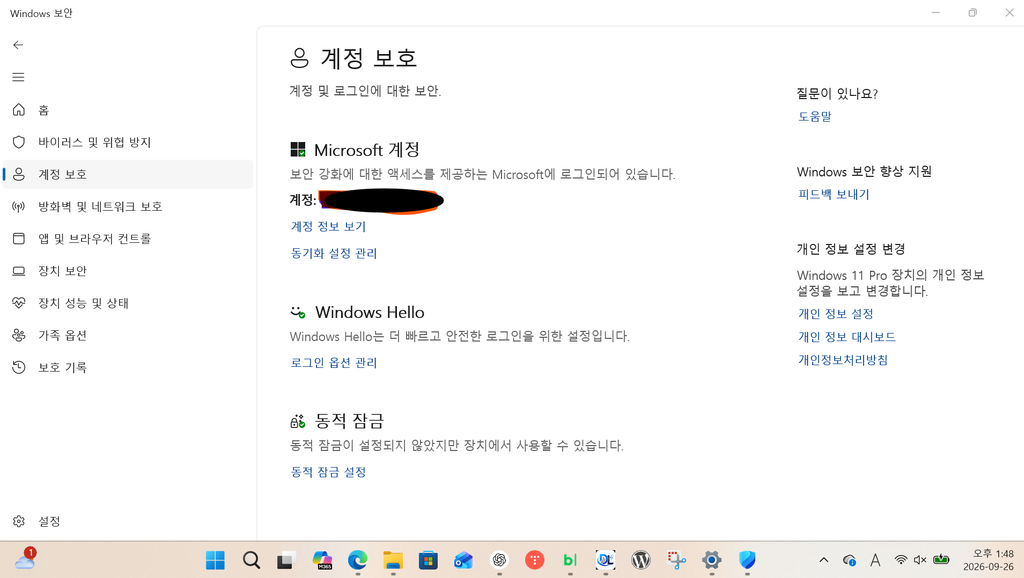Click the 도움말 link
Viewport: 1024px width, 578px height.
pos(814,116)
